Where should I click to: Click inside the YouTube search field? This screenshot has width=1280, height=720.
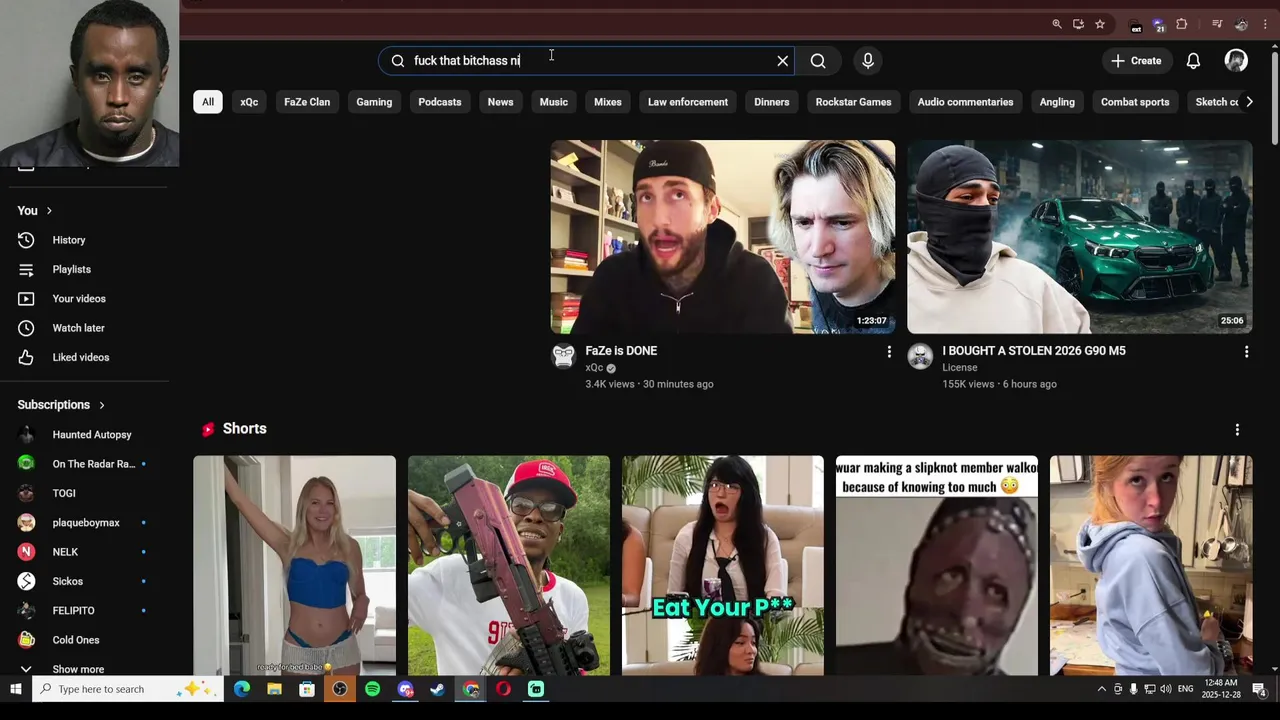585,61
